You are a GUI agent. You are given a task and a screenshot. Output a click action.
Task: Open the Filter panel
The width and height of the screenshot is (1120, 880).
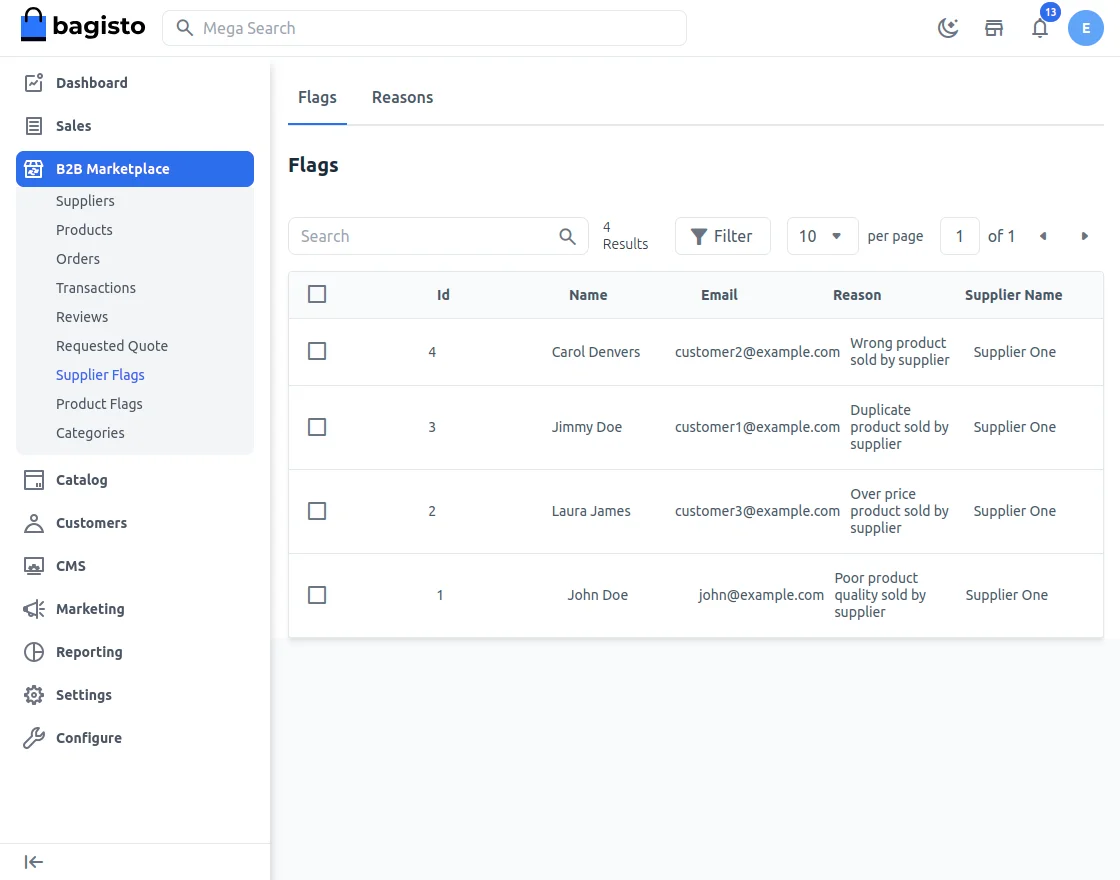click(x=722, y=236)
